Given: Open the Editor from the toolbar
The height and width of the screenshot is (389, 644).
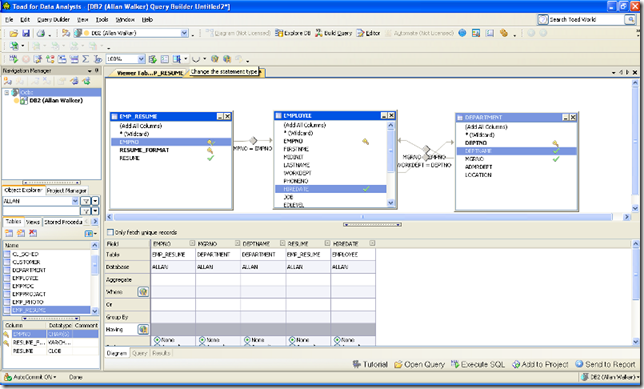Looking at the screenshot, I should click(x=368, y=33).
